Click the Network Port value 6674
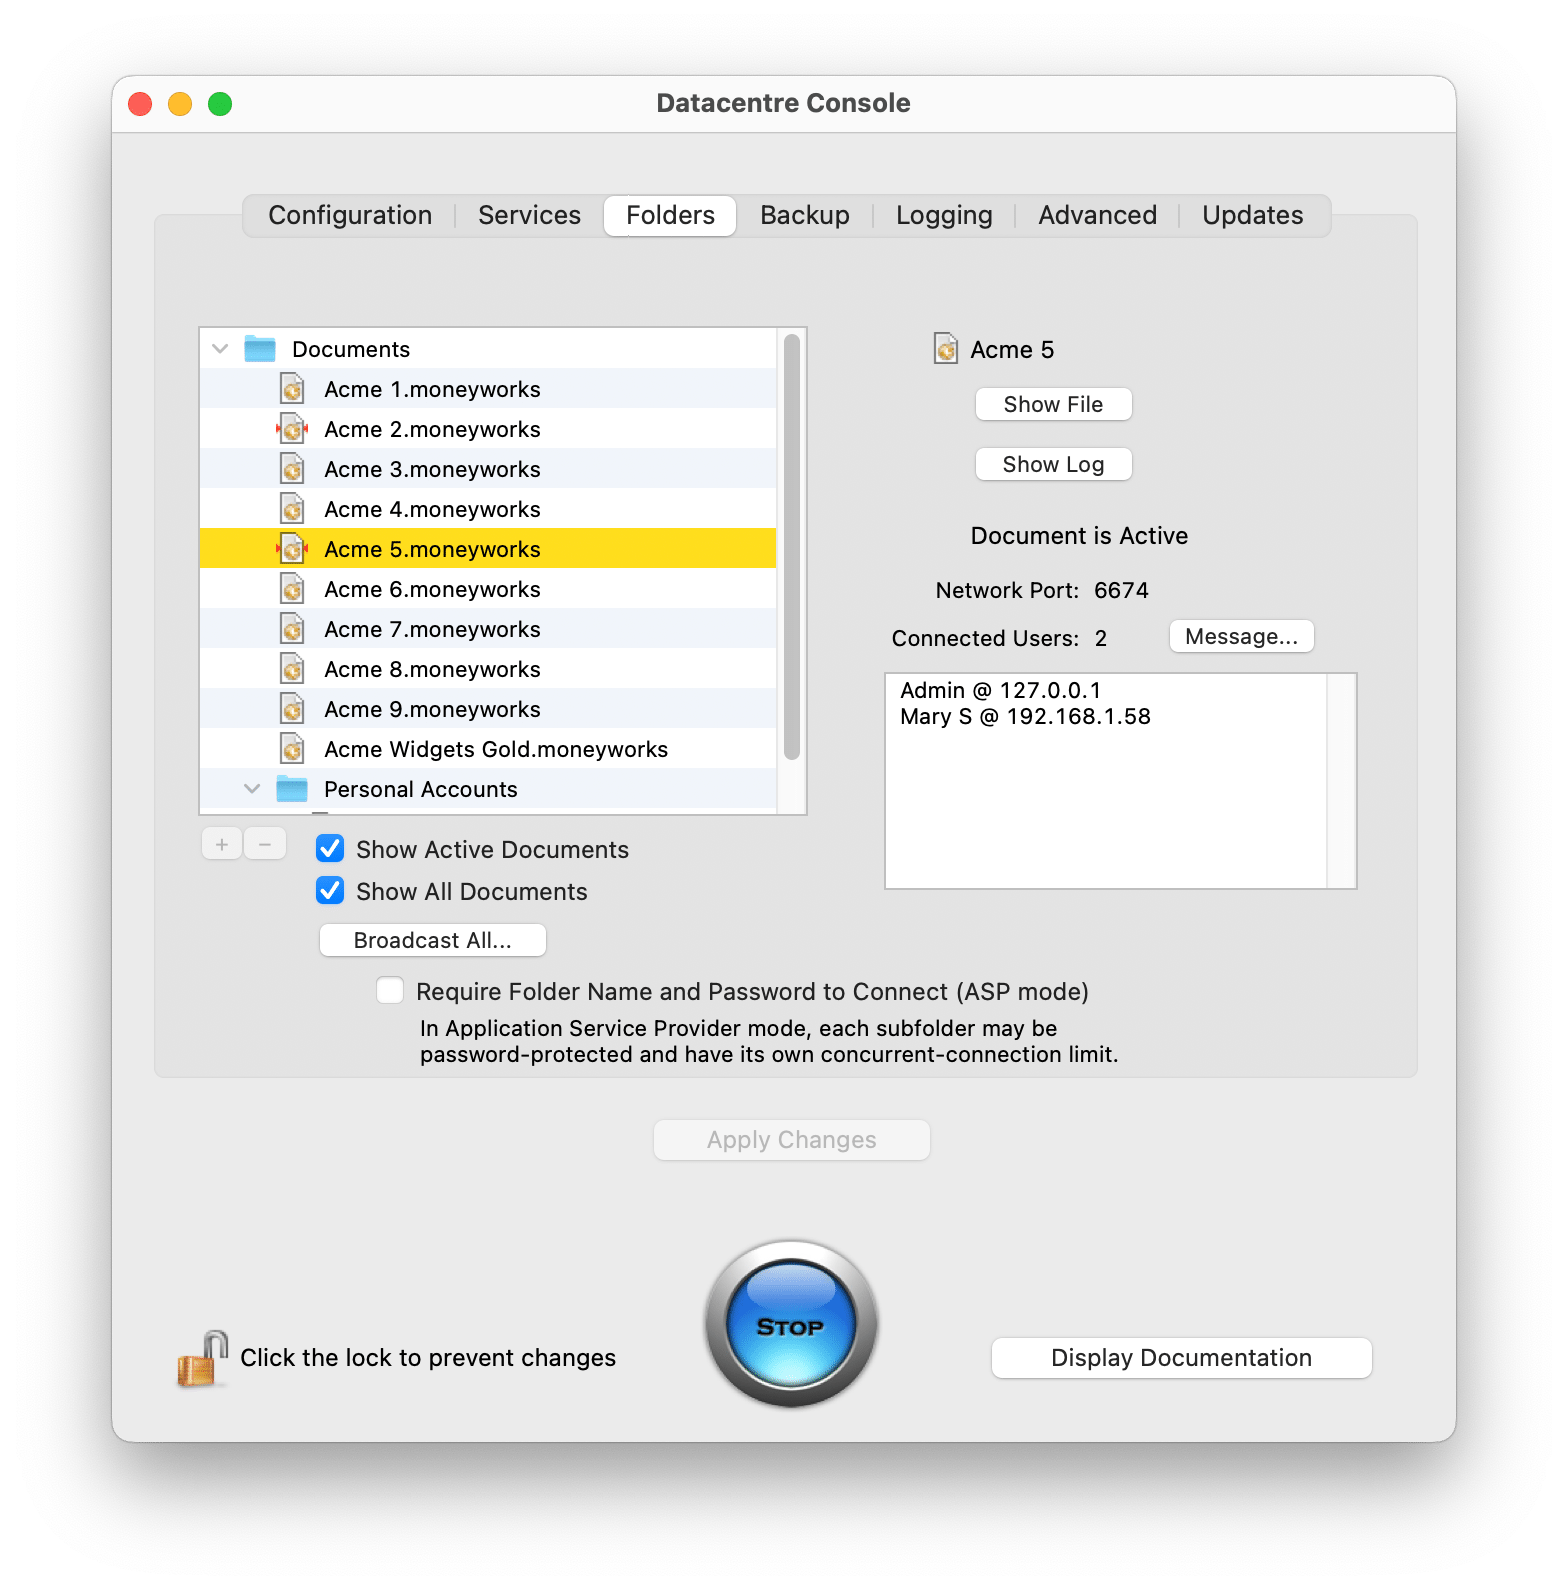1568x1590 pixels. [x=1121, y=590]
